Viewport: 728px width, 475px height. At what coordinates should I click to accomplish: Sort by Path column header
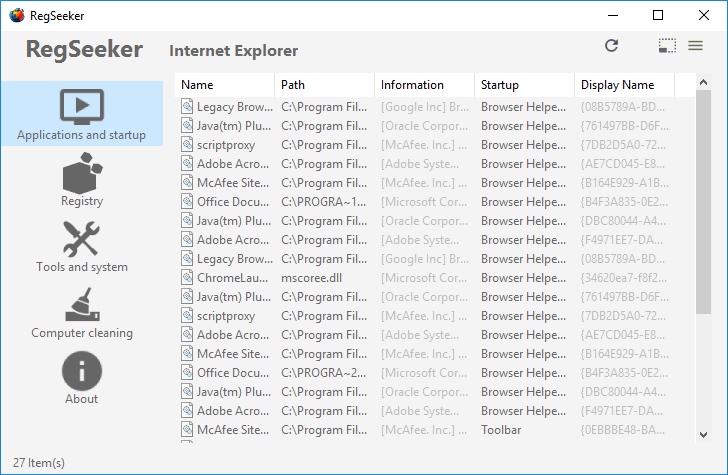click(x=325, y=85)
